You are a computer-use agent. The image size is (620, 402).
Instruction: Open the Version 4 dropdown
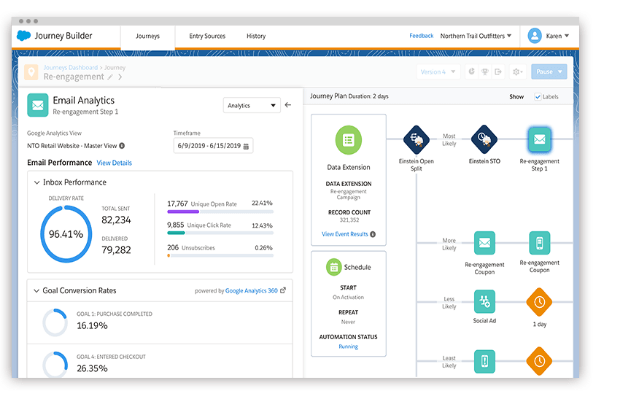pyautogui.click(x=438, y=72)
